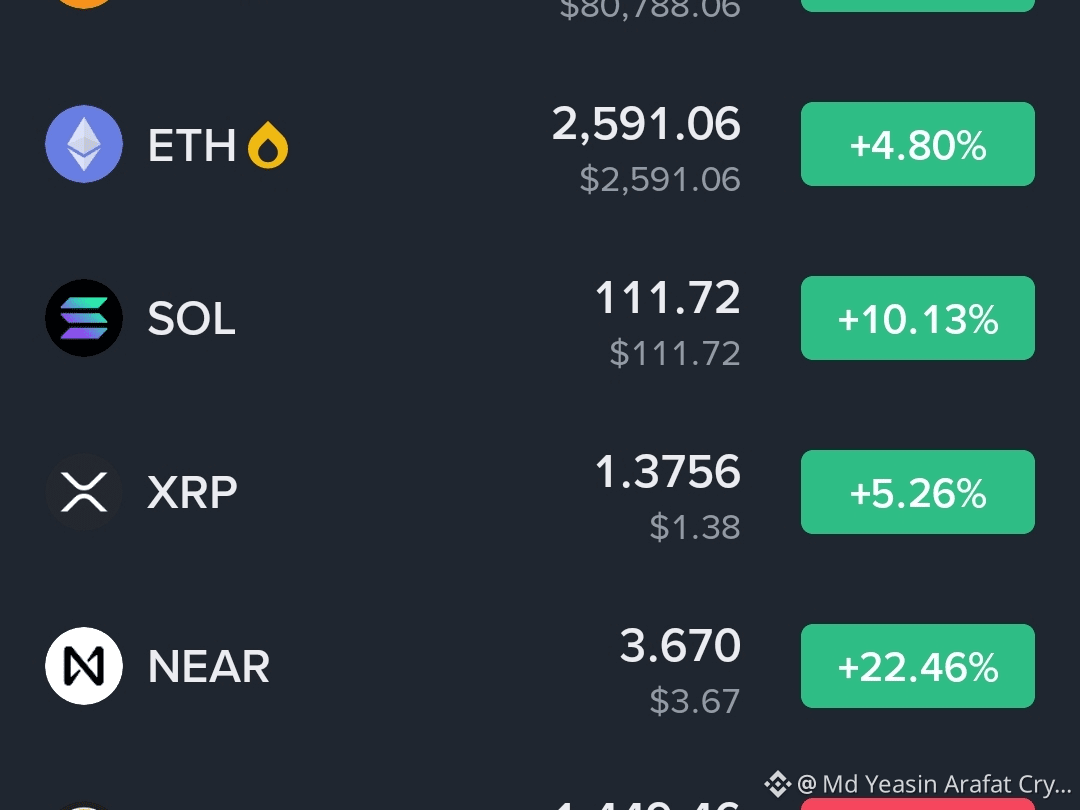Select the XRP price 1.3756
This screenshot has height=810, width=1080.
(667, 472)
